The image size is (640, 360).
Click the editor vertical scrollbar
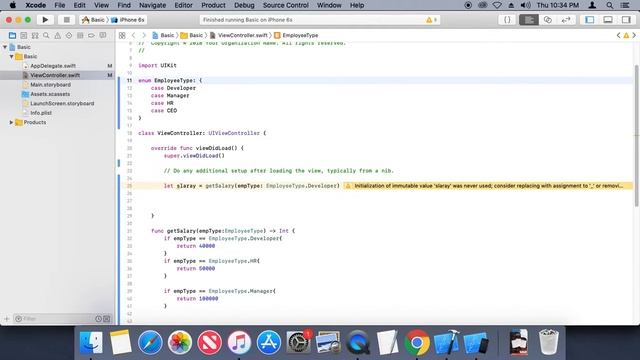coord(636,136)
